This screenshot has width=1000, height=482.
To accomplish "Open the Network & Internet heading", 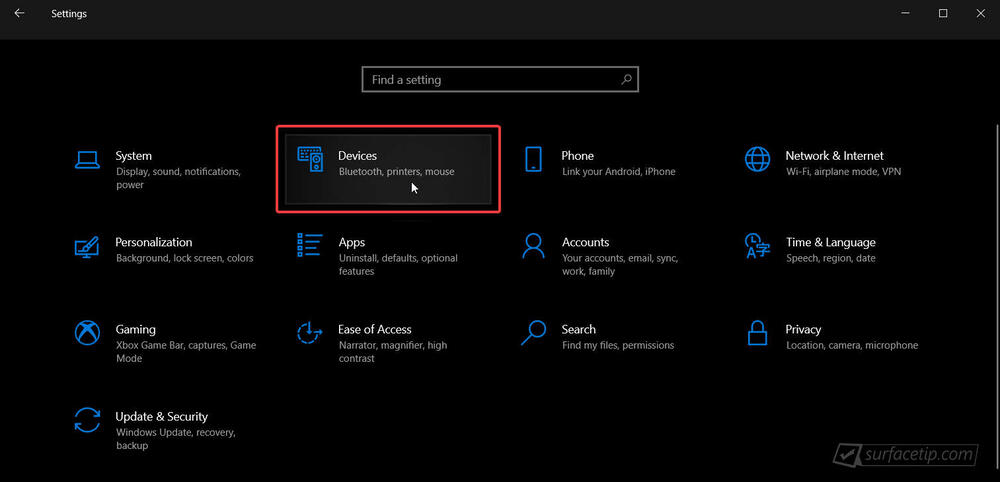I will pyautogui.click(x=834, y=156).
